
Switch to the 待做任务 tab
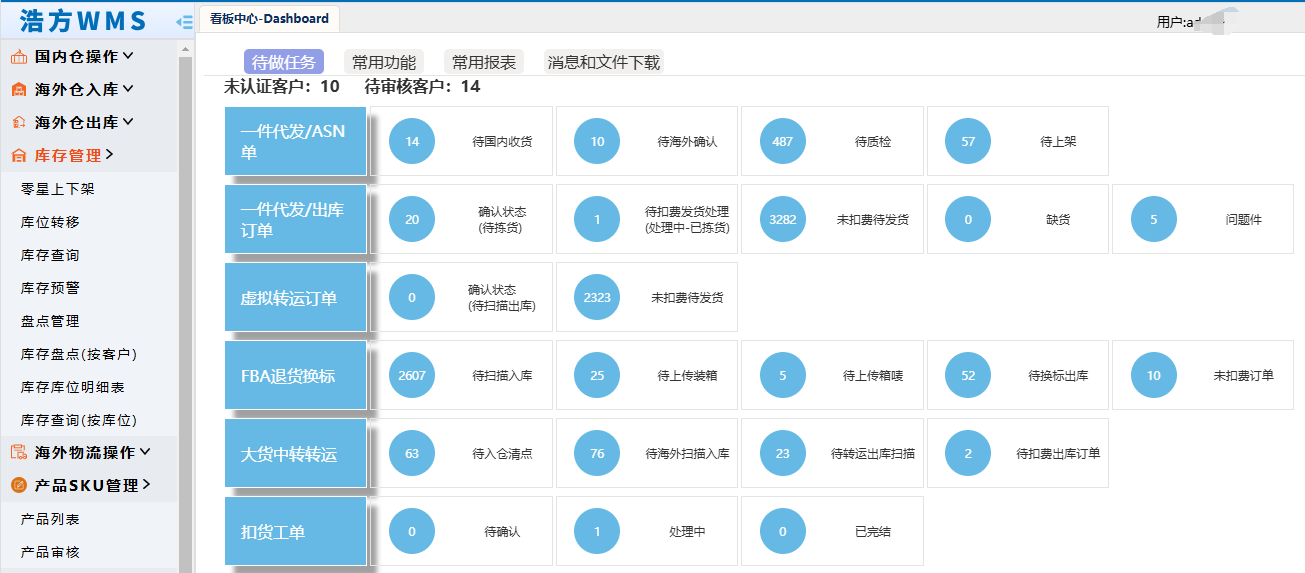click(284, 62)
